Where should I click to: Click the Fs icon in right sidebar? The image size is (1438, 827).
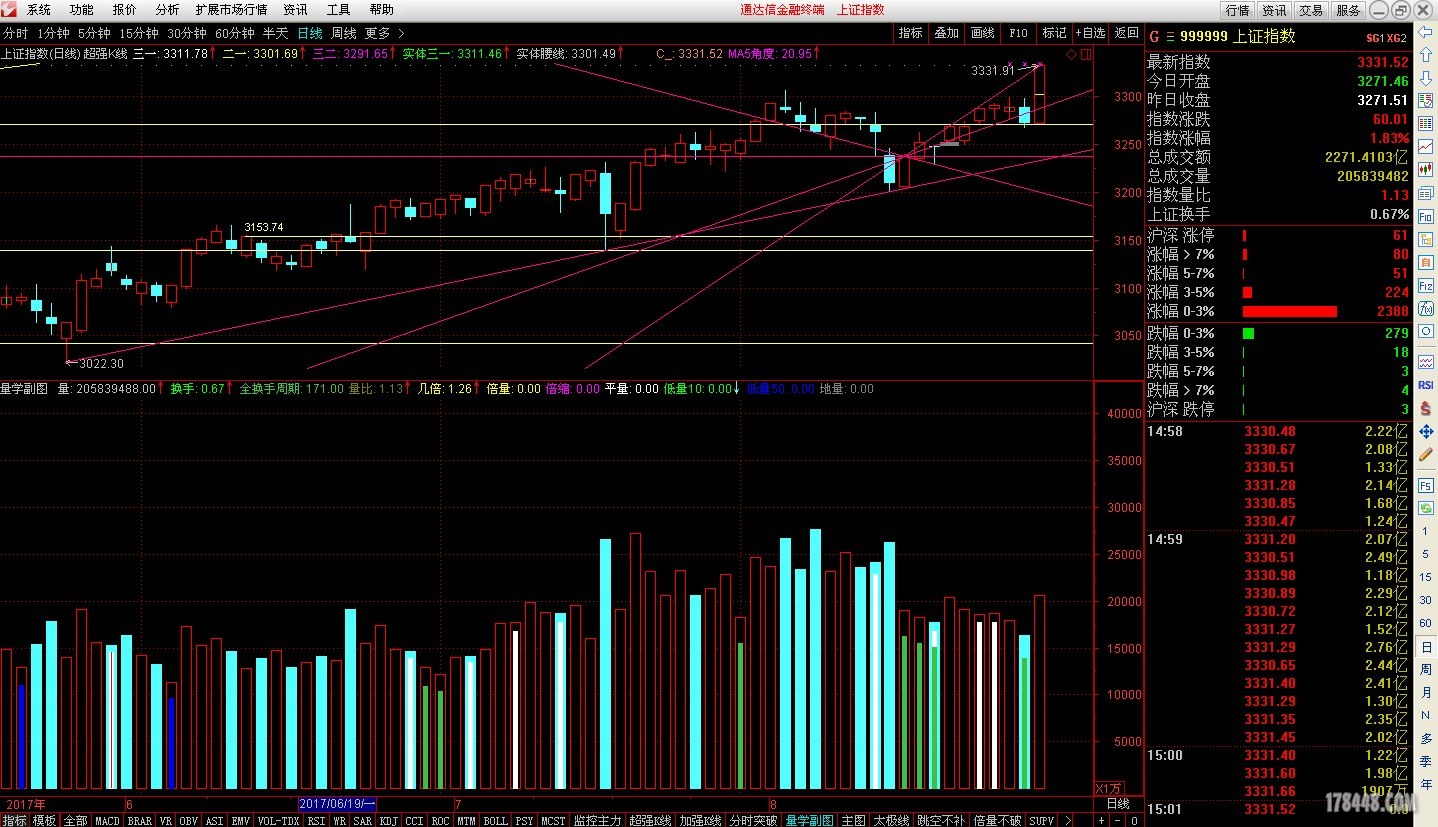pos(1425,484)
